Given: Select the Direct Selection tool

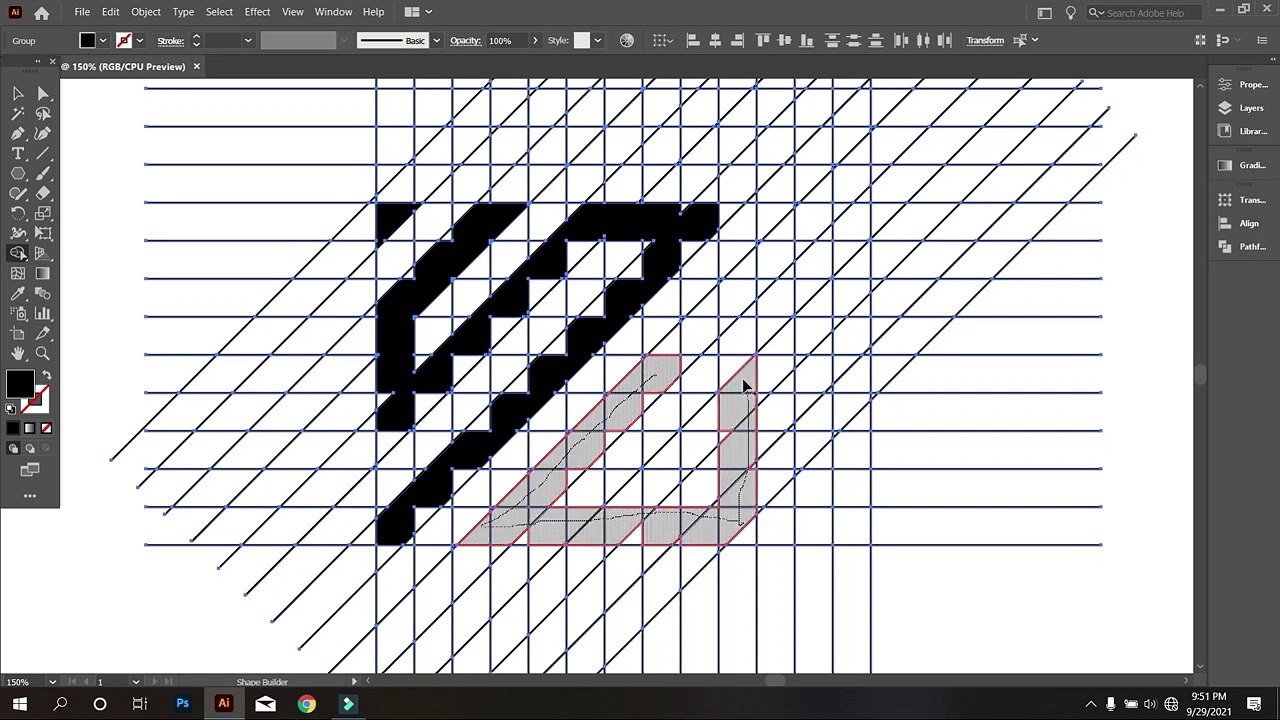Looking at the screenshot, I should point(43,93).
